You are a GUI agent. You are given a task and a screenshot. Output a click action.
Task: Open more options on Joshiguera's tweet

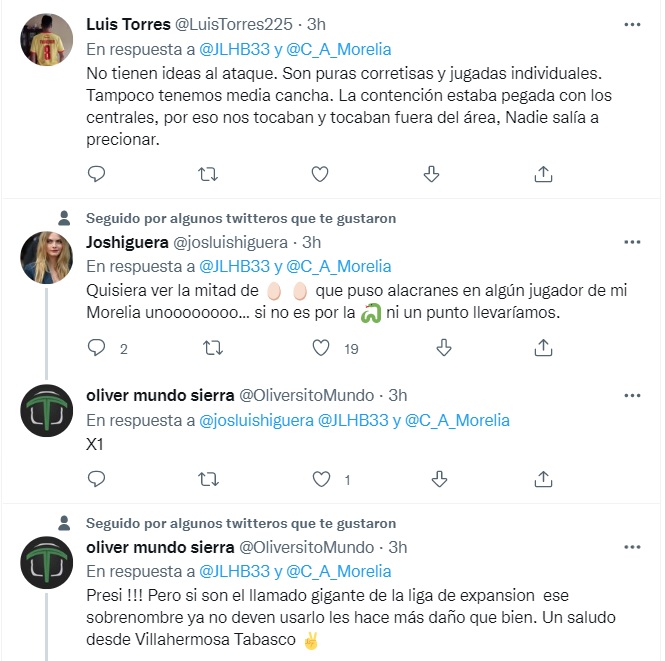[631, 241]
